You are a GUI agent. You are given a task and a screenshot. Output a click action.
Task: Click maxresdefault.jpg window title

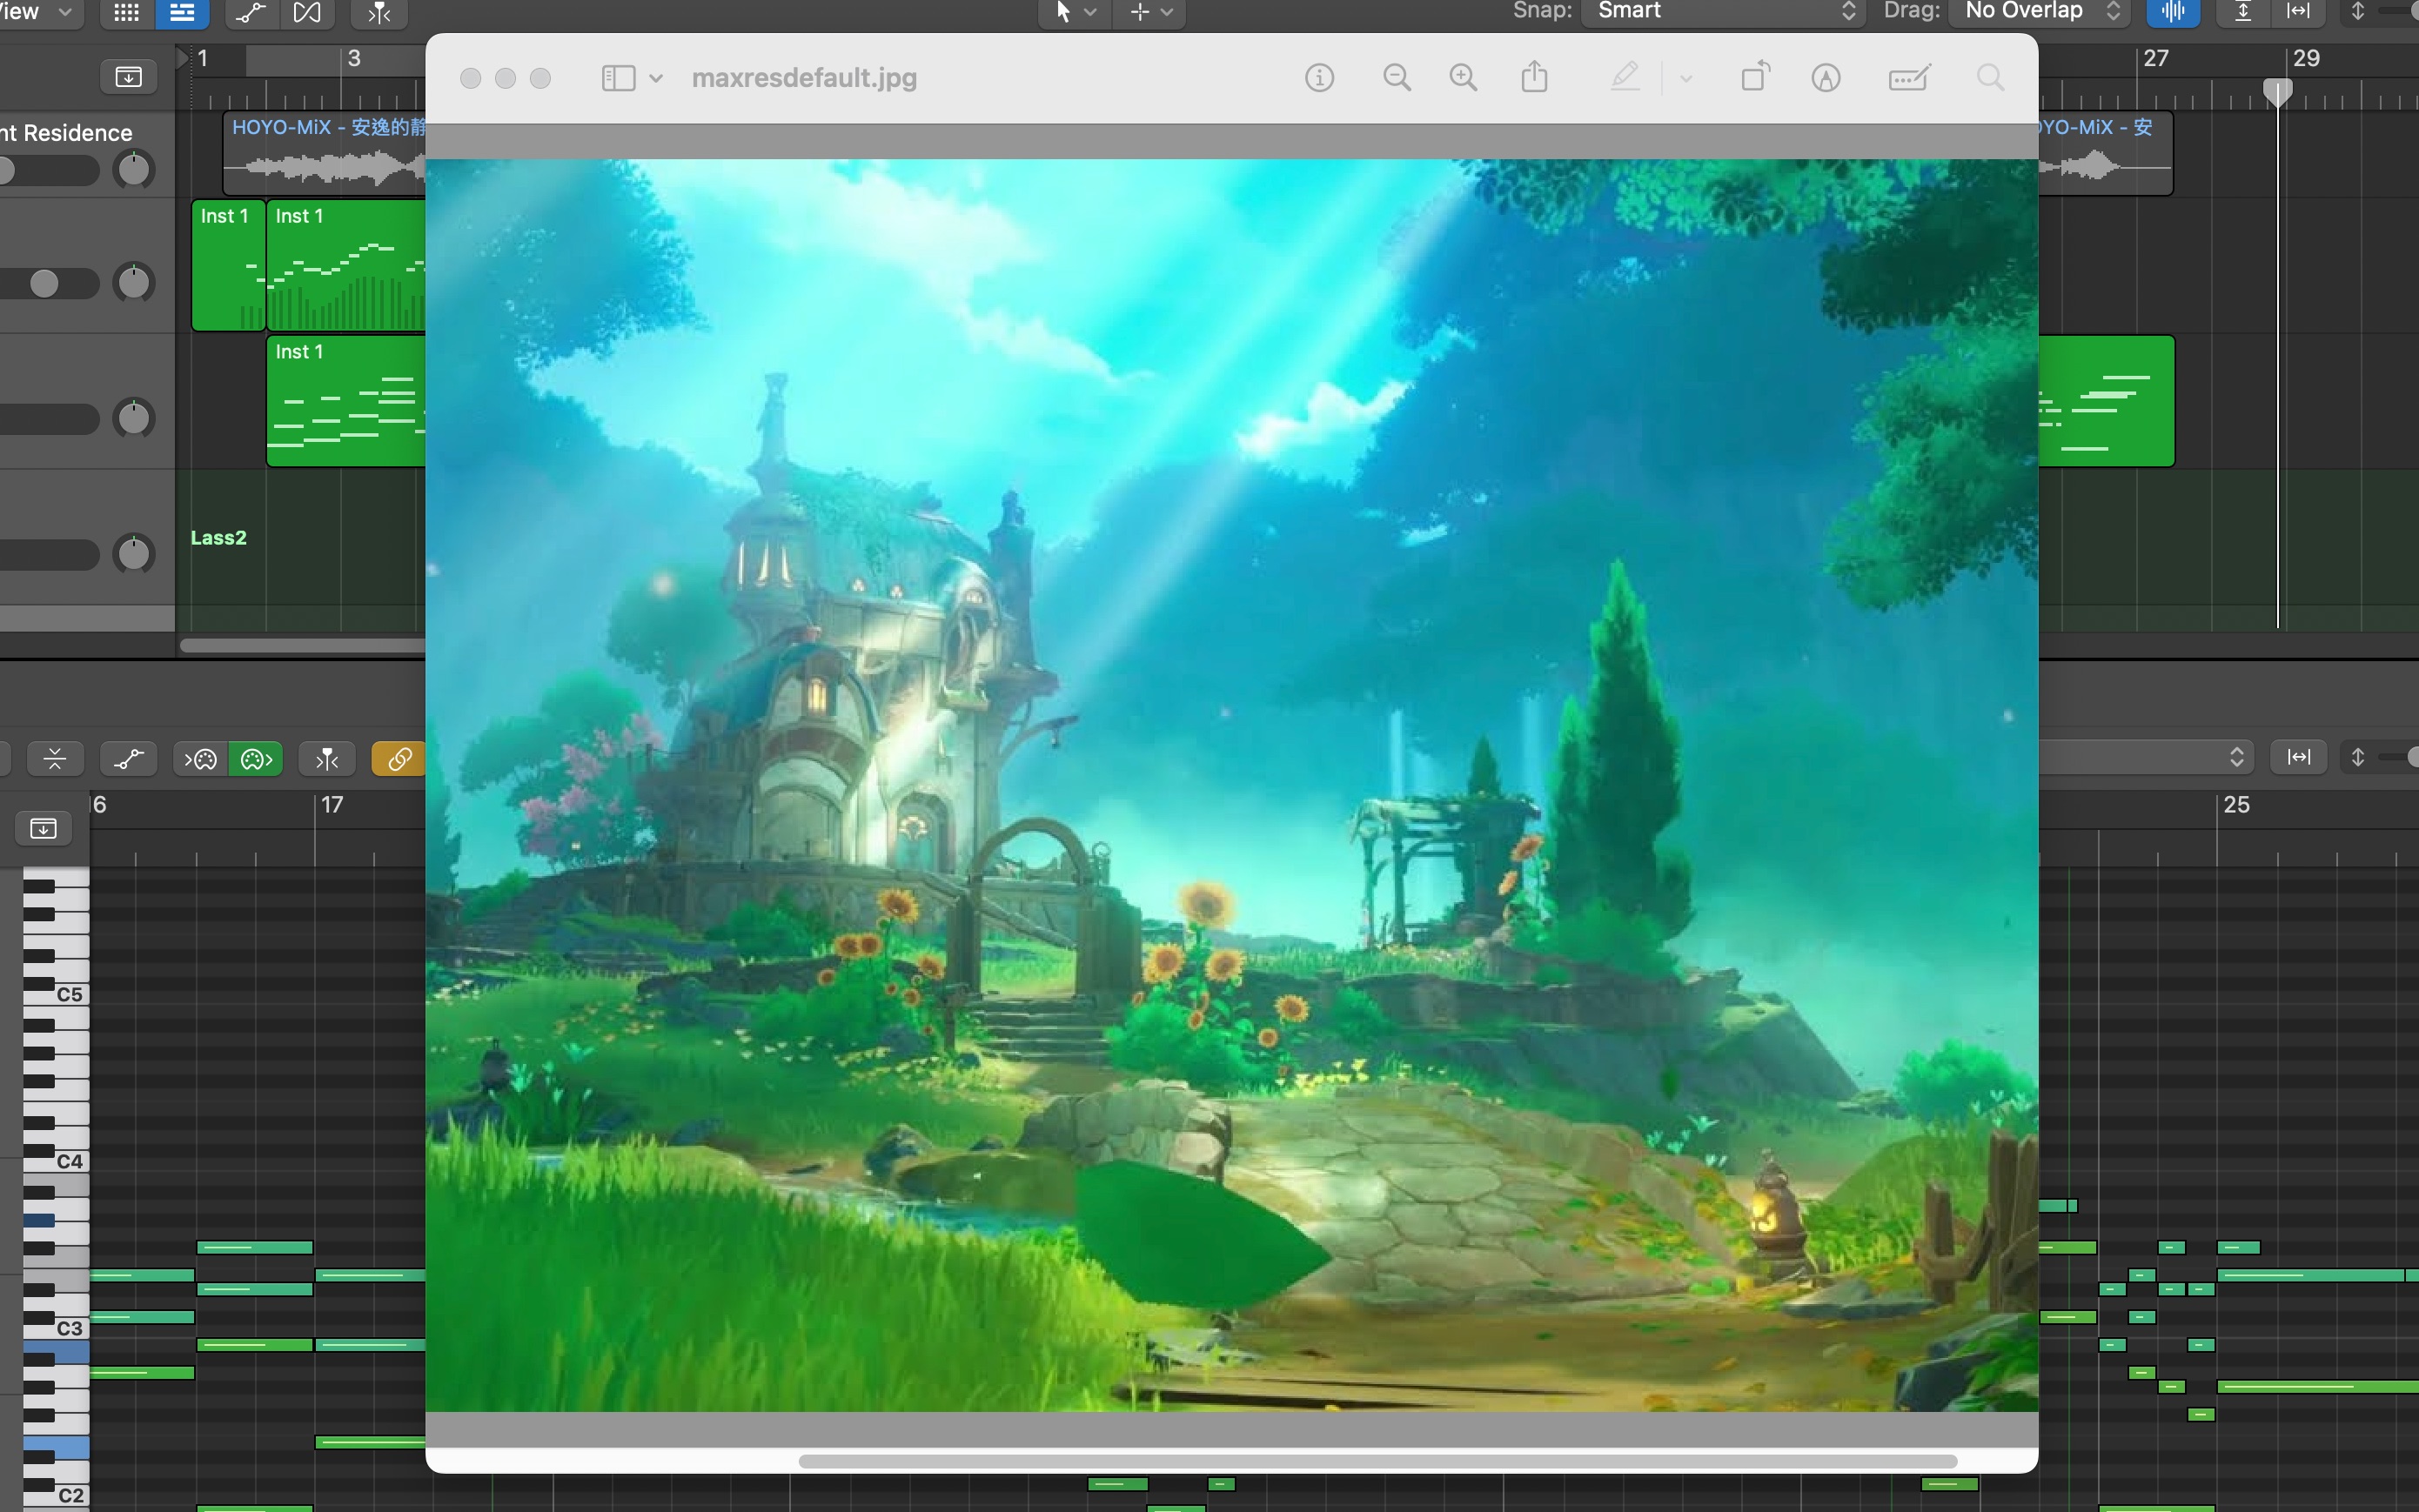click(x=804, y=78)
